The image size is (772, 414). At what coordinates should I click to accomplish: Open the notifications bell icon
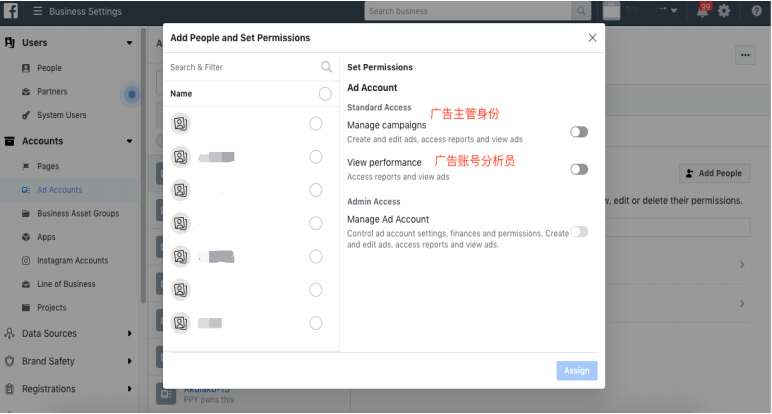click(x=703, y=11)
